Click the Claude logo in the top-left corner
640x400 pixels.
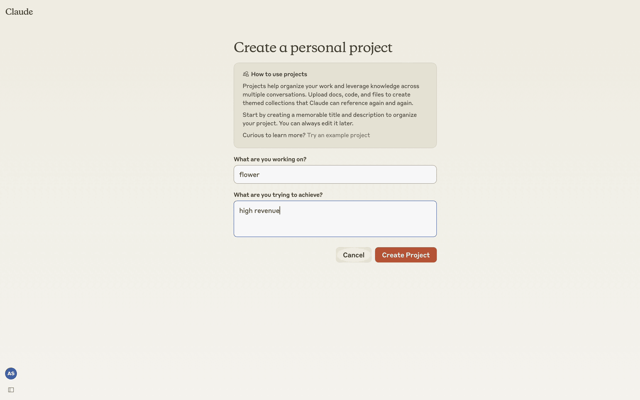[19, 11]
